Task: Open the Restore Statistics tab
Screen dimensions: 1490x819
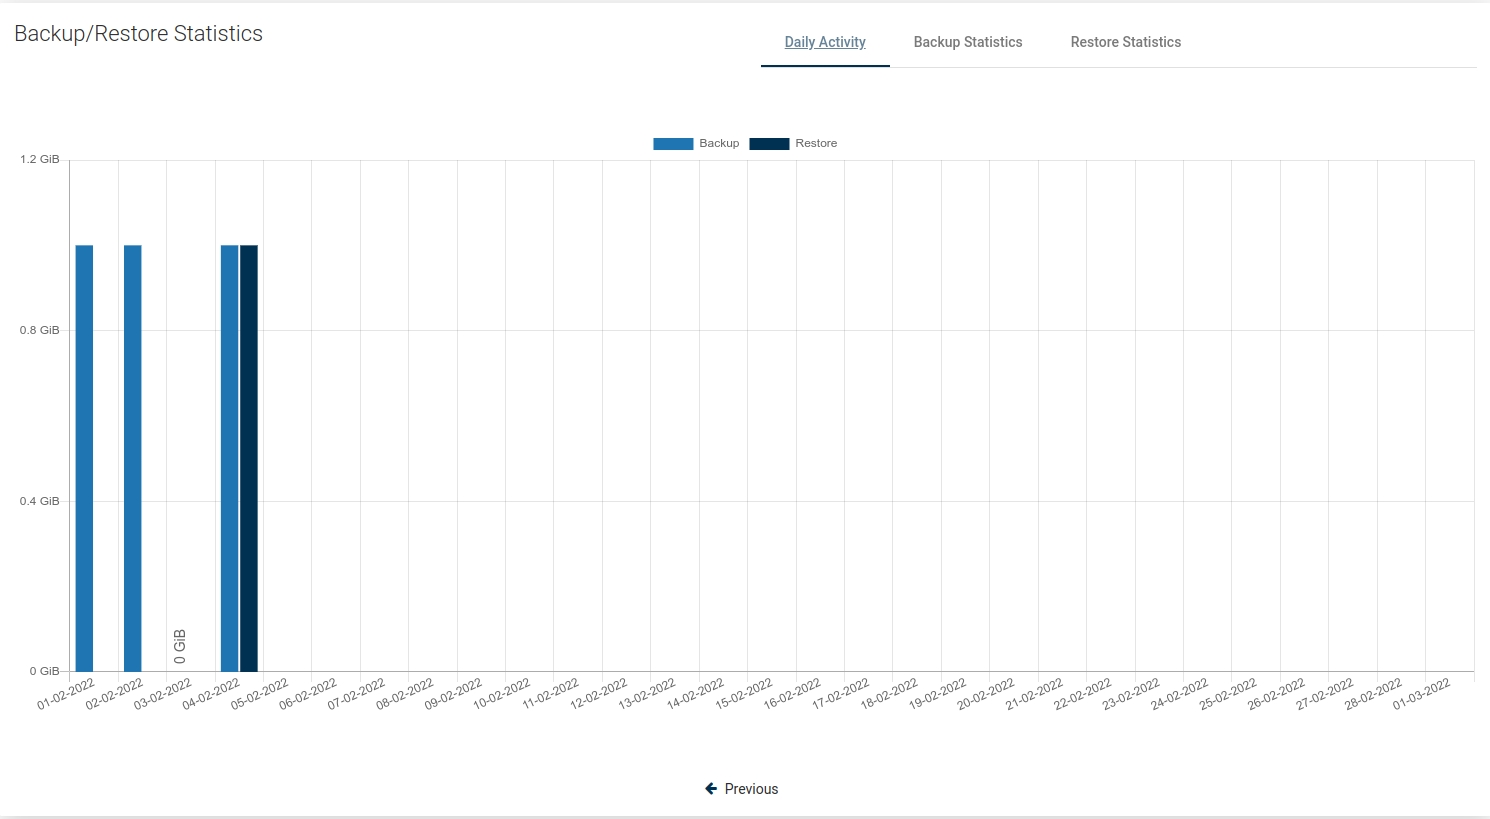Action: click(1125, 42)
